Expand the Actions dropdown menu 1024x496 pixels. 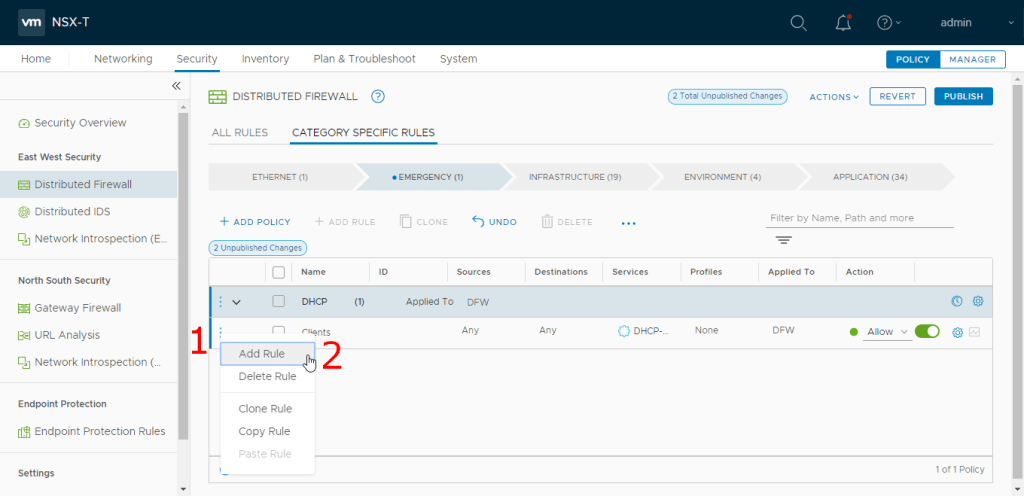tap(834, 97)
